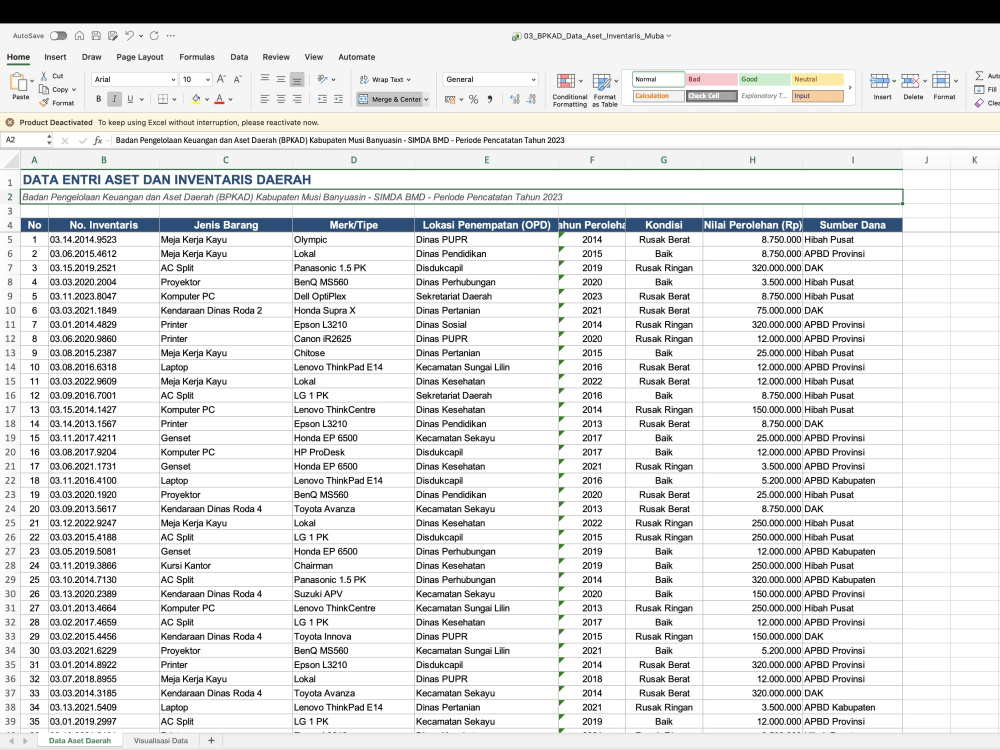This screenshot has width=1000, height=750.
Task: Click the Increase Decimal icon
Action: [515, 99]
